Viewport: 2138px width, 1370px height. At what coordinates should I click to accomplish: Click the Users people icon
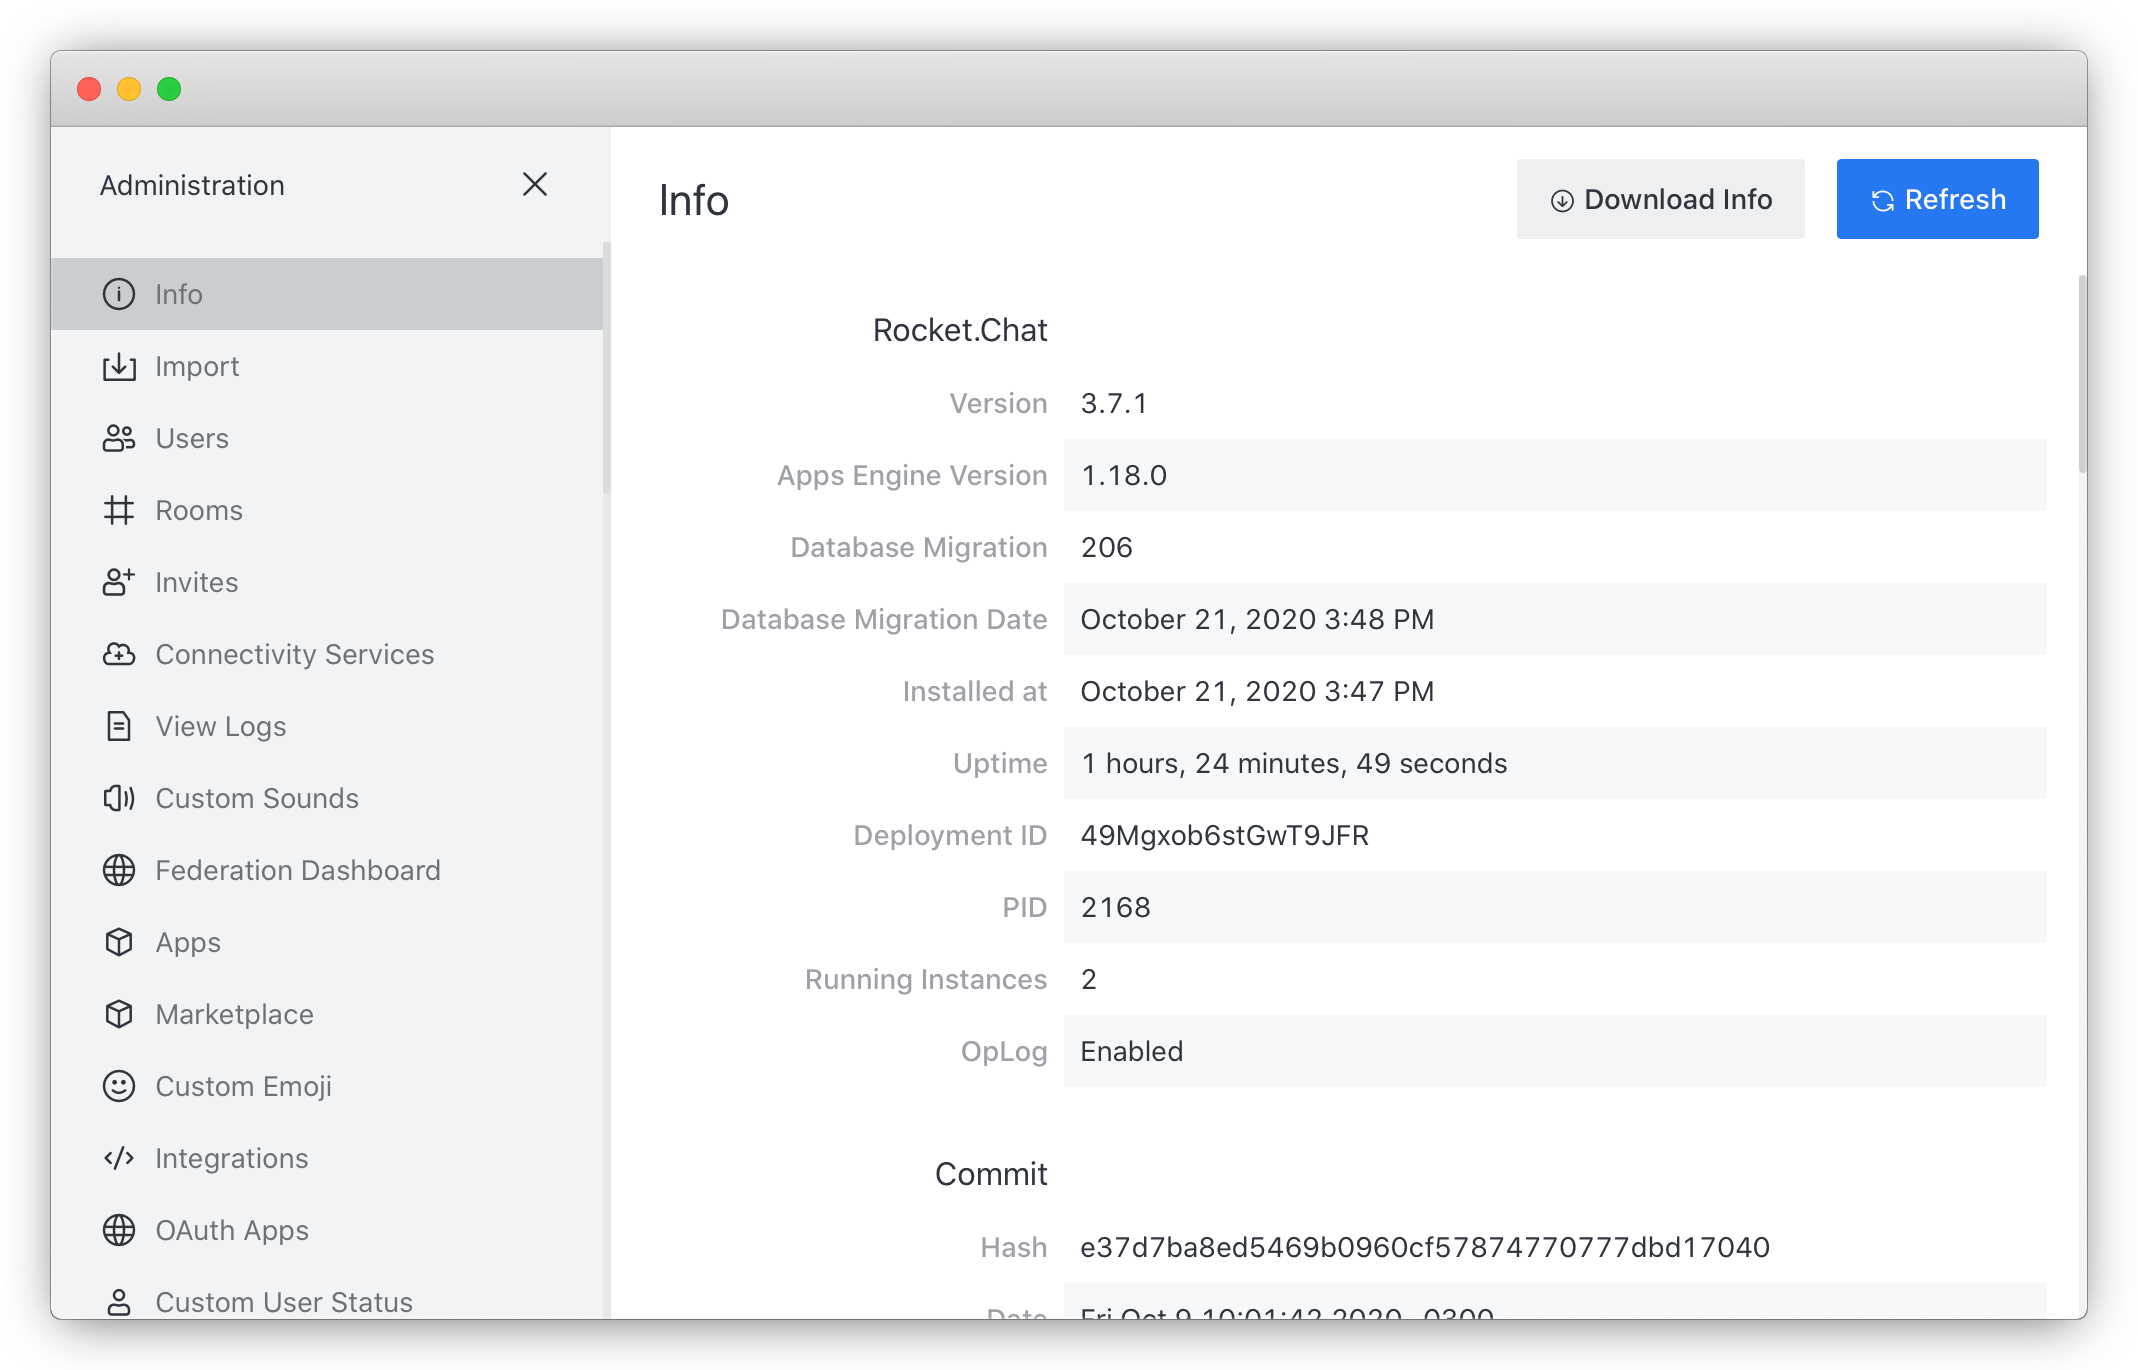pos(119,438)
